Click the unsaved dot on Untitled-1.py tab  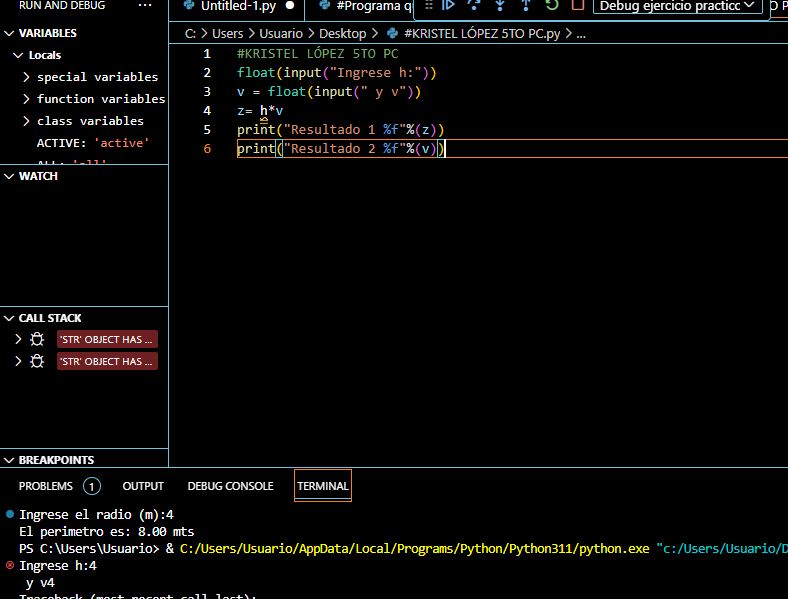click(290, 6)
